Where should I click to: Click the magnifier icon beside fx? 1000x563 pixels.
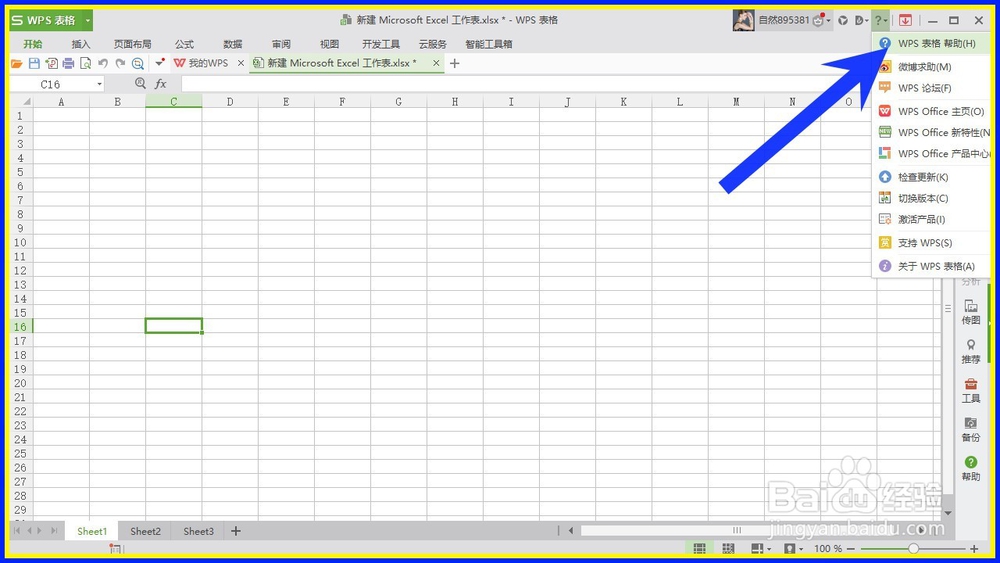(140, 84)
